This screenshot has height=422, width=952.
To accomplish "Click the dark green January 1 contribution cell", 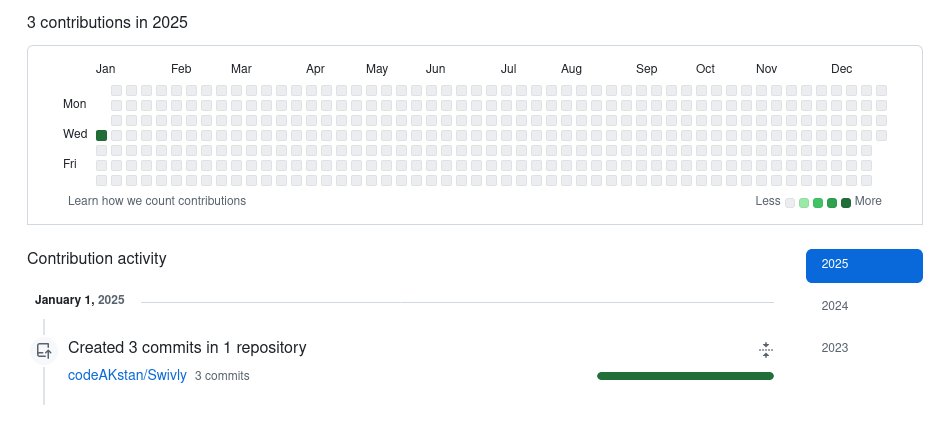I will (x=101, y=135).
